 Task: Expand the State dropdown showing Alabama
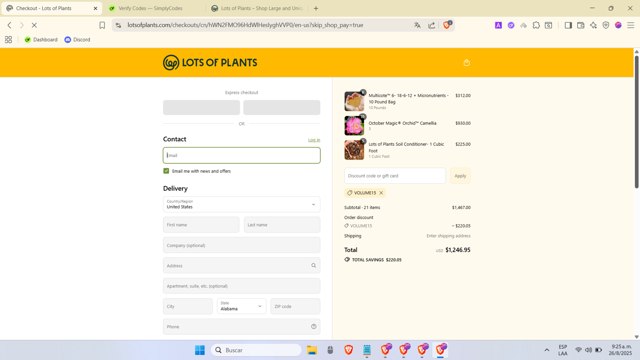click(x=242, y=306)
